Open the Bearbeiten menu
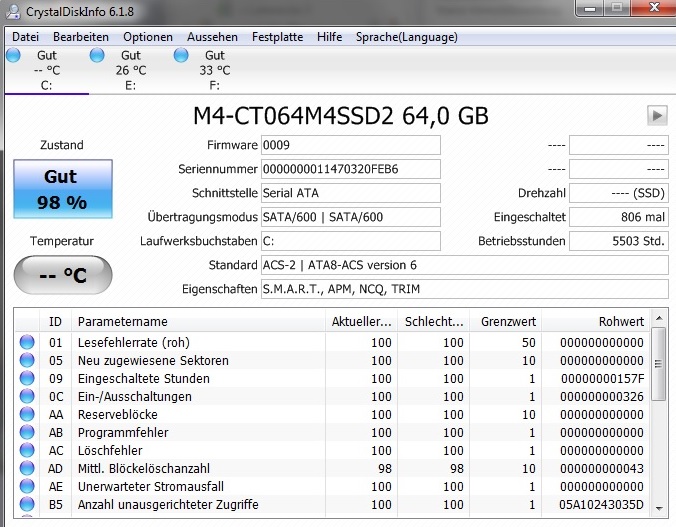 (81, 37)
